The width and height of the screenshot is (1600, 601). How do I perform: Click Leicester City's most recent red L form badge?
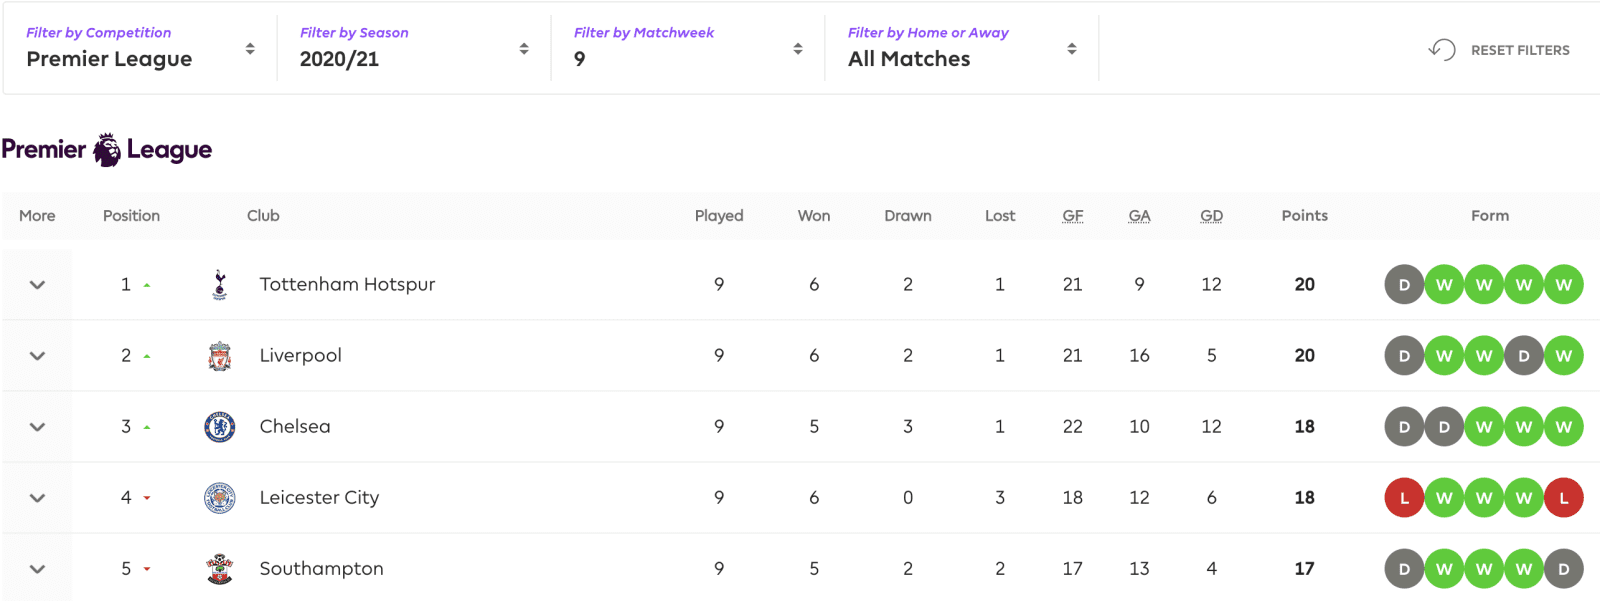[1564, 498]
